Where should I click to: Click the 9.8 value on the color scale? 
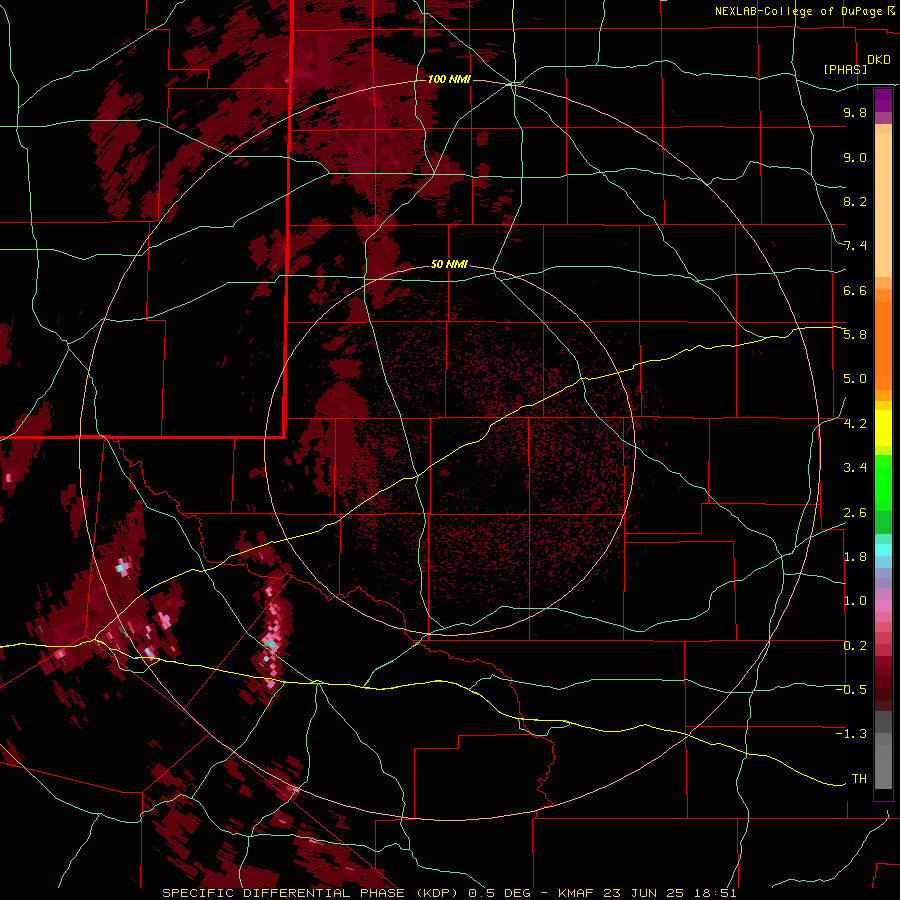pos(855,112)
